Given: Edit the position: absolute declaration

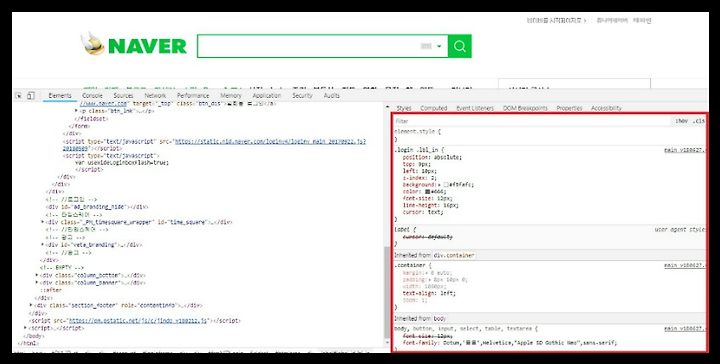Looking at the screenshot, I should pos(433,157).
